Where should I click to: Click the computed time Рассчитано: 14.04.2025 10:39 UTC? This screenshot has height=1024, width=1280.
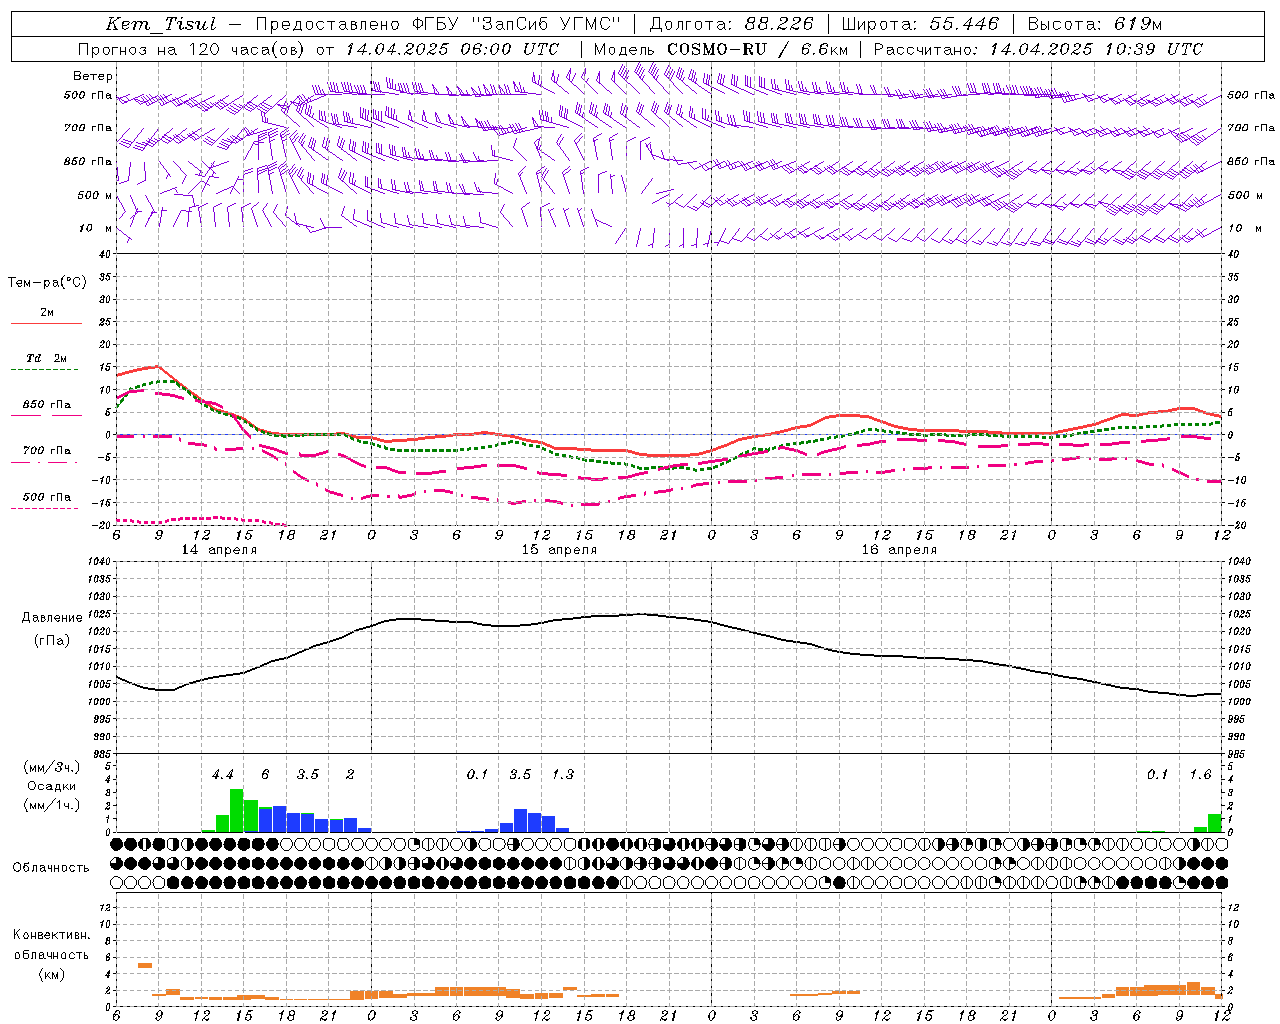(x=1038, y=49)
